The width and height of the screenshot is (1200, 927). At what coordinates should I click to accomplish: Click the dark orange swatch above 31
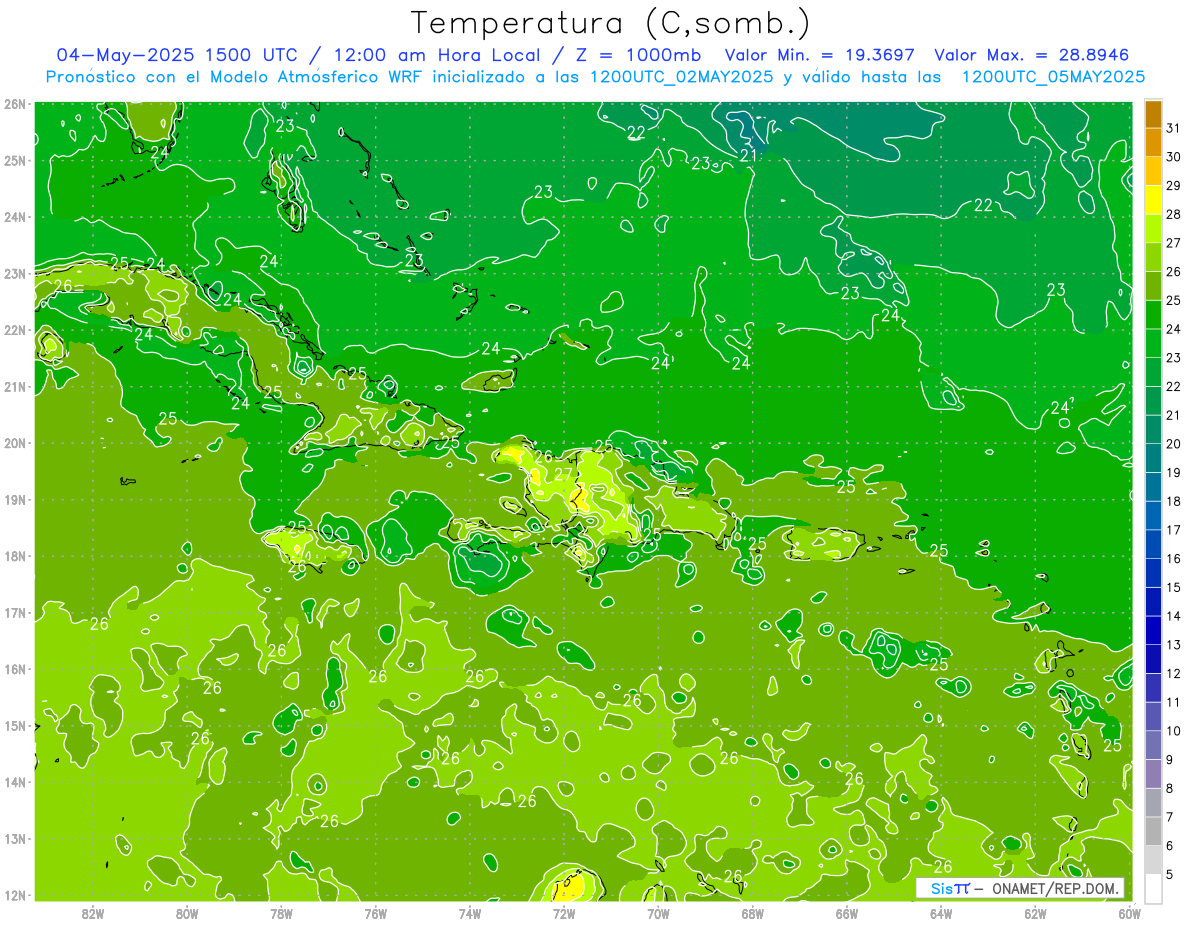(x=1153, y=113)
